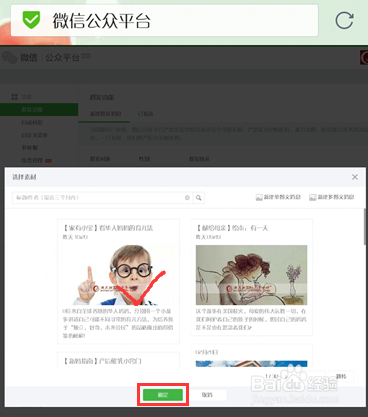Click 新建多图文消息 link
The height and width of the screenshot is (417, 368).
point(336,197)
